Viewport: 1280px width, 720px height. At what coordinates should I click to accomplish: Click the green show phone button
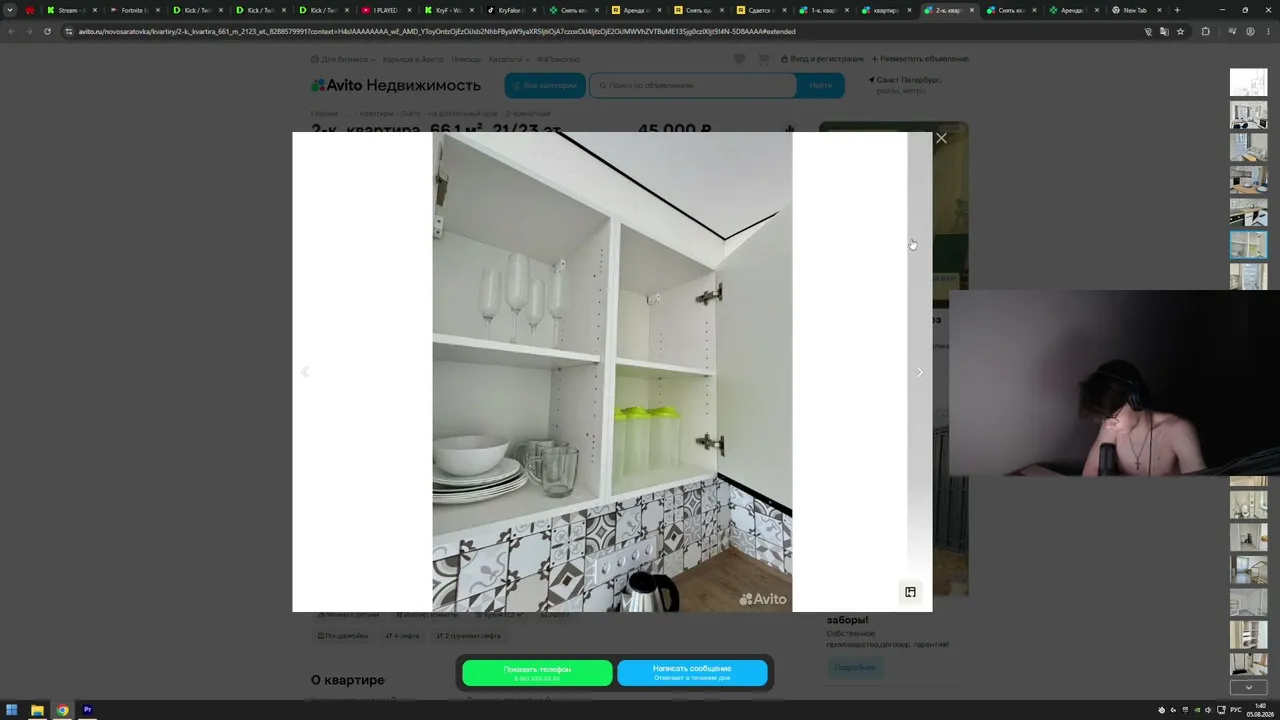pos(537,673)
